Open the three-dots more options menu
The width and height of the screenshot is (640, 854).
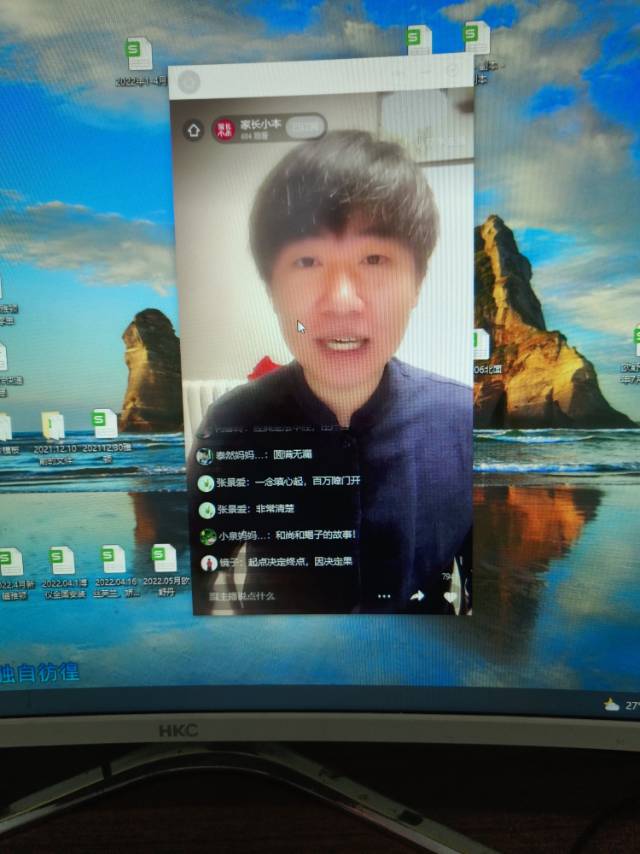click(384, 596)
